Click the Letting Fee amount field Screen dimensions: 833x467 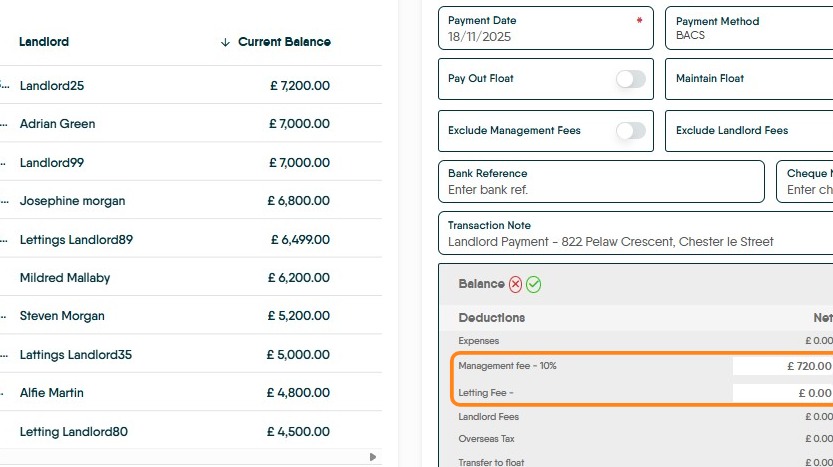click(782, 393)
